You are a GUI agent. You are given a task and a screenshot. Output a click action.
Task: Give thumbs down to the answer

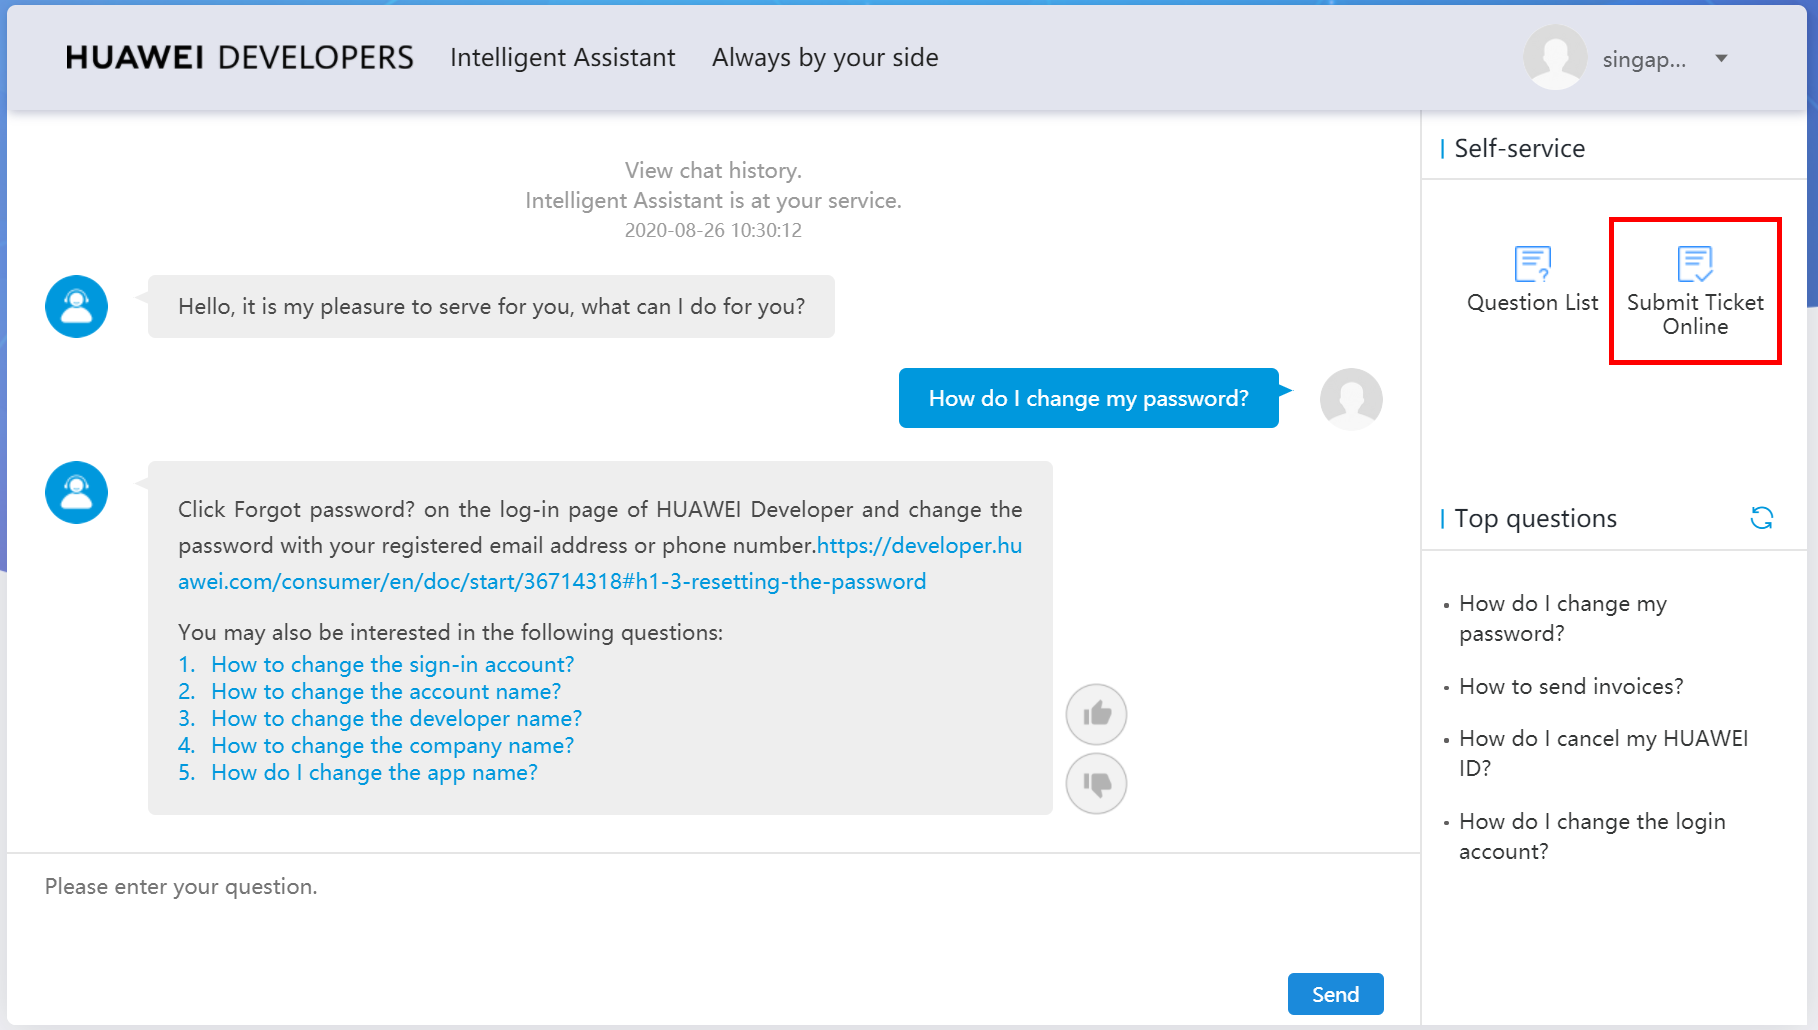pyautogui.click(x=1096, y=783)
